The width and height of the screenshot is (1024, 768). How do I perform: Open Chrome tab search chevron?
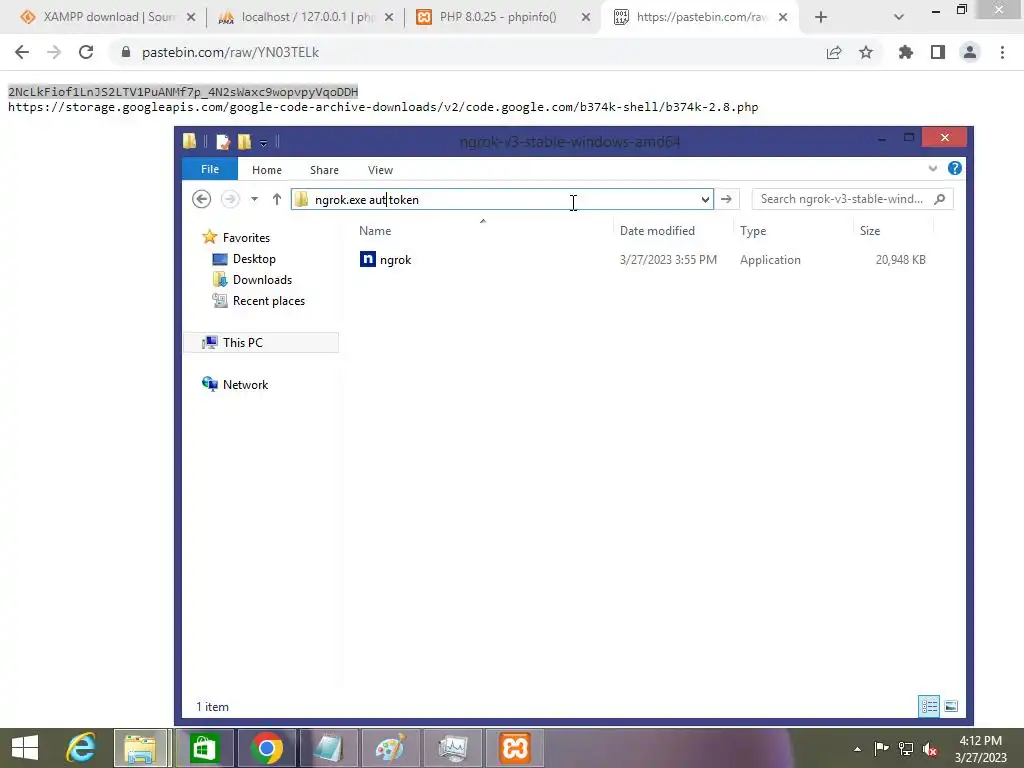pos(899,17)
